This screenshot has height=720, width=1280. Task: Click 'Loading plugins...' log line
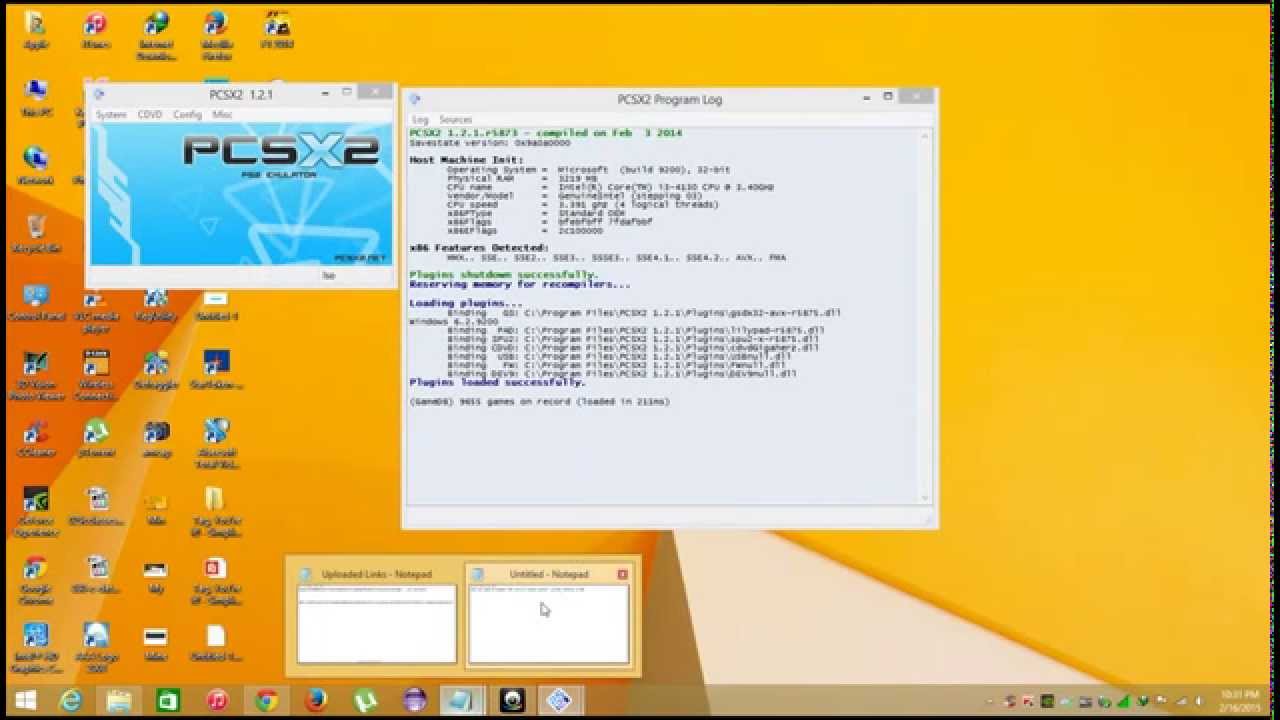[x=465, y=303]
